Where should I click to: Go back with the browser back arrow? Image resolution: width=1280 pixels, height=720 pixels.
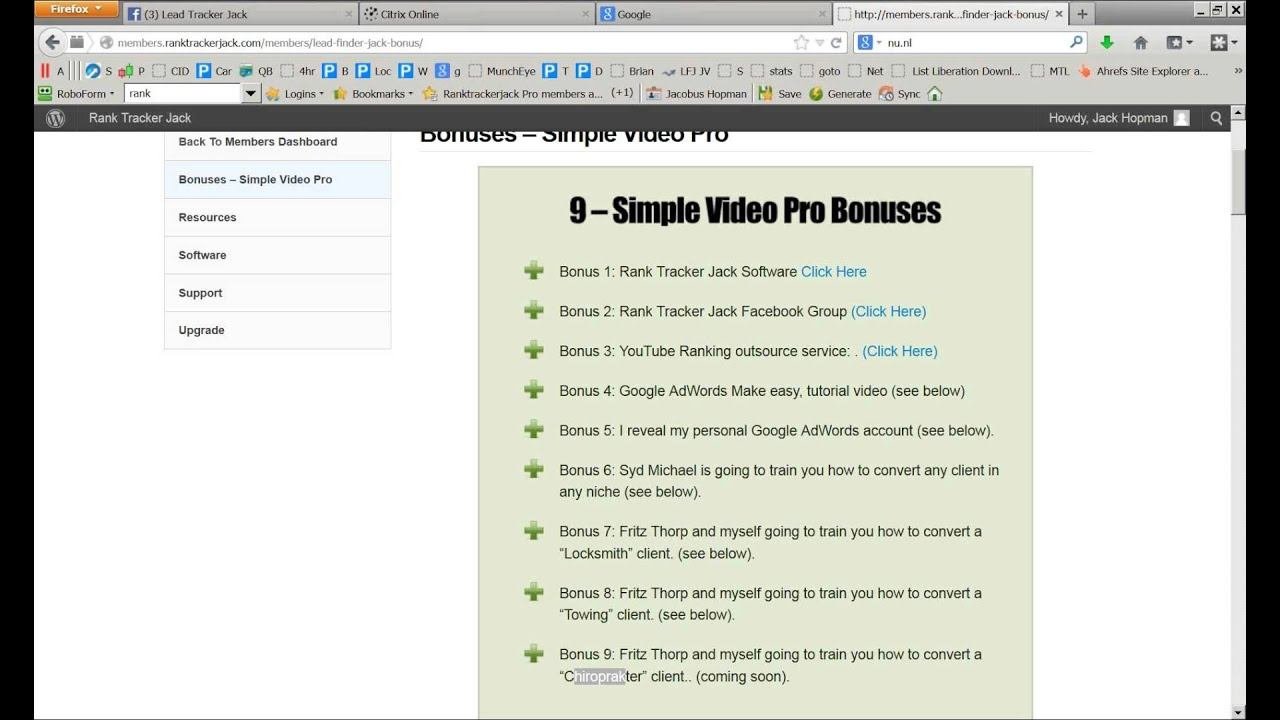pyautogui.click(x=52, y=42)
